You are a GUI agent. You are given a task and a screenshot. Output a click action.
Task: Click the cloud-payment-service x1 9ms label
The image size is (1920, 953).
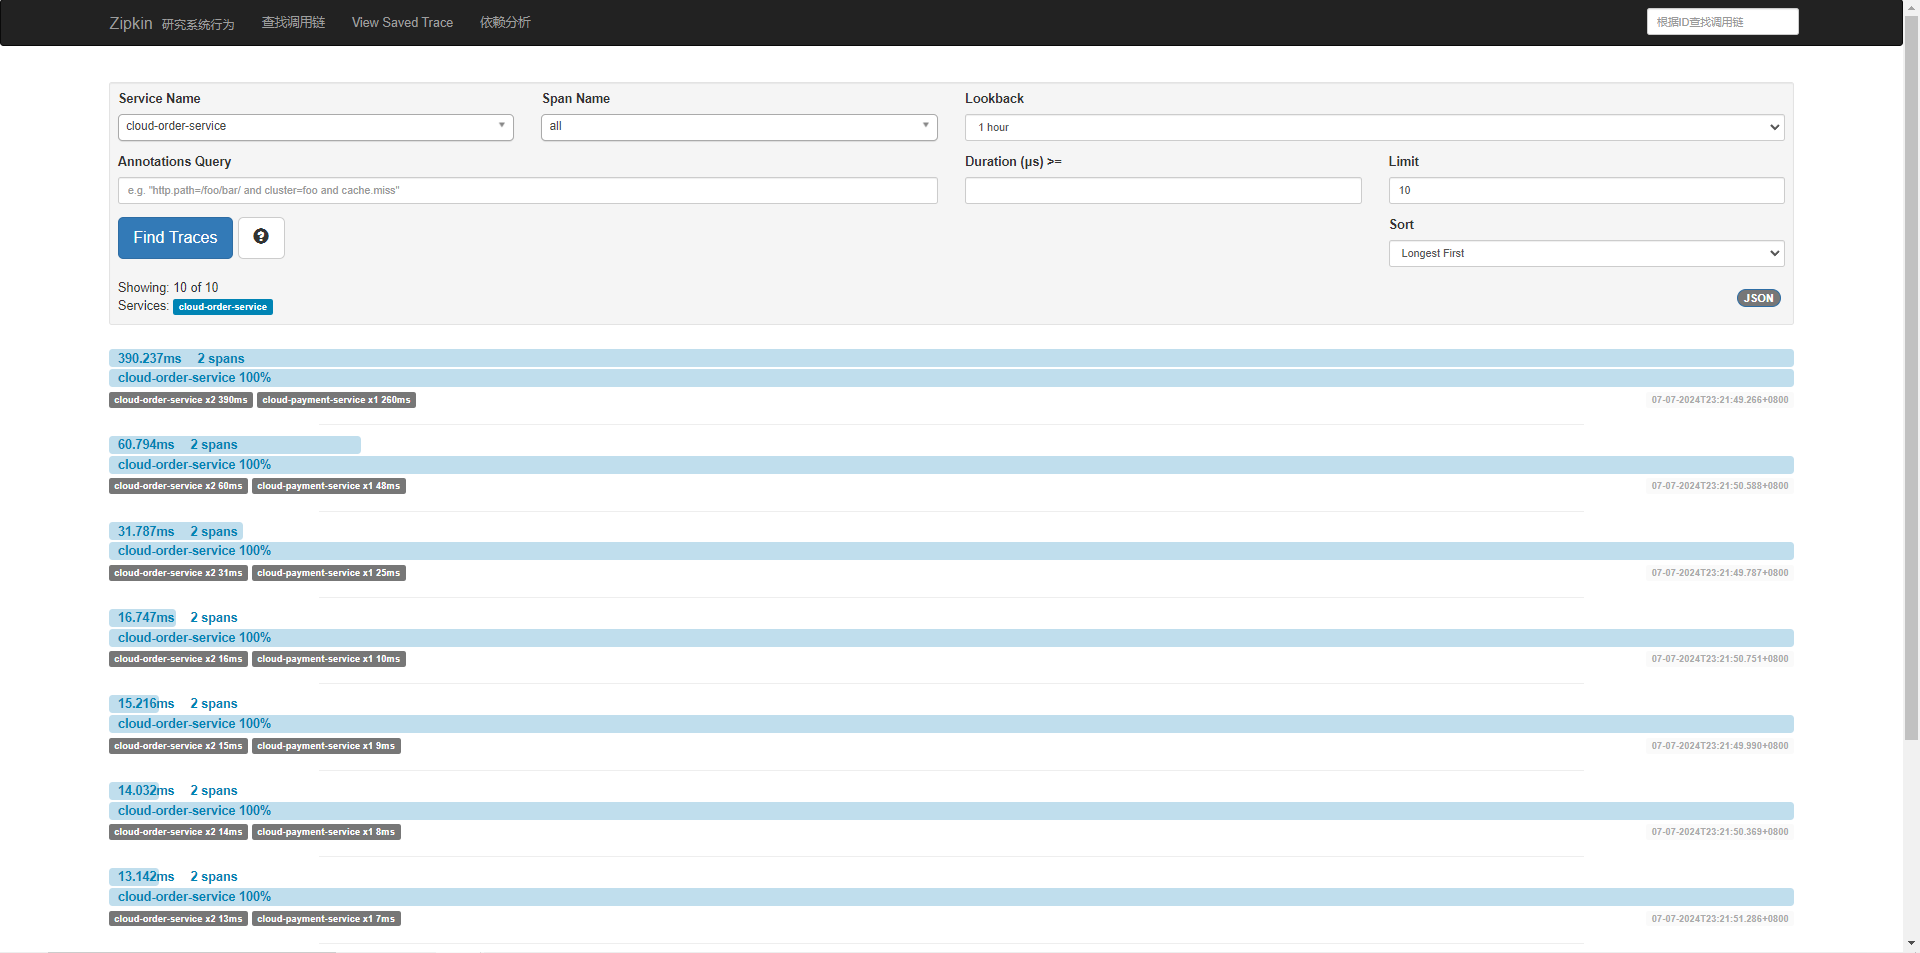326,746
